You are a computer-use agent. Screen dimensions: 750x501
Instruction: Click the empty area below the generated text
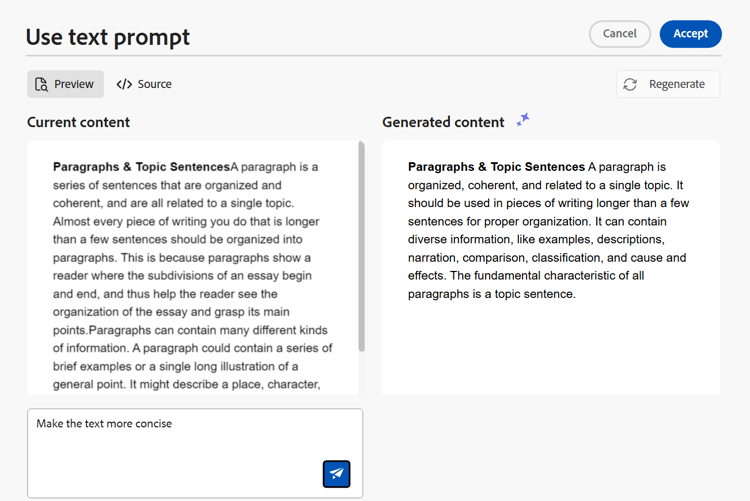click(550, 350)
